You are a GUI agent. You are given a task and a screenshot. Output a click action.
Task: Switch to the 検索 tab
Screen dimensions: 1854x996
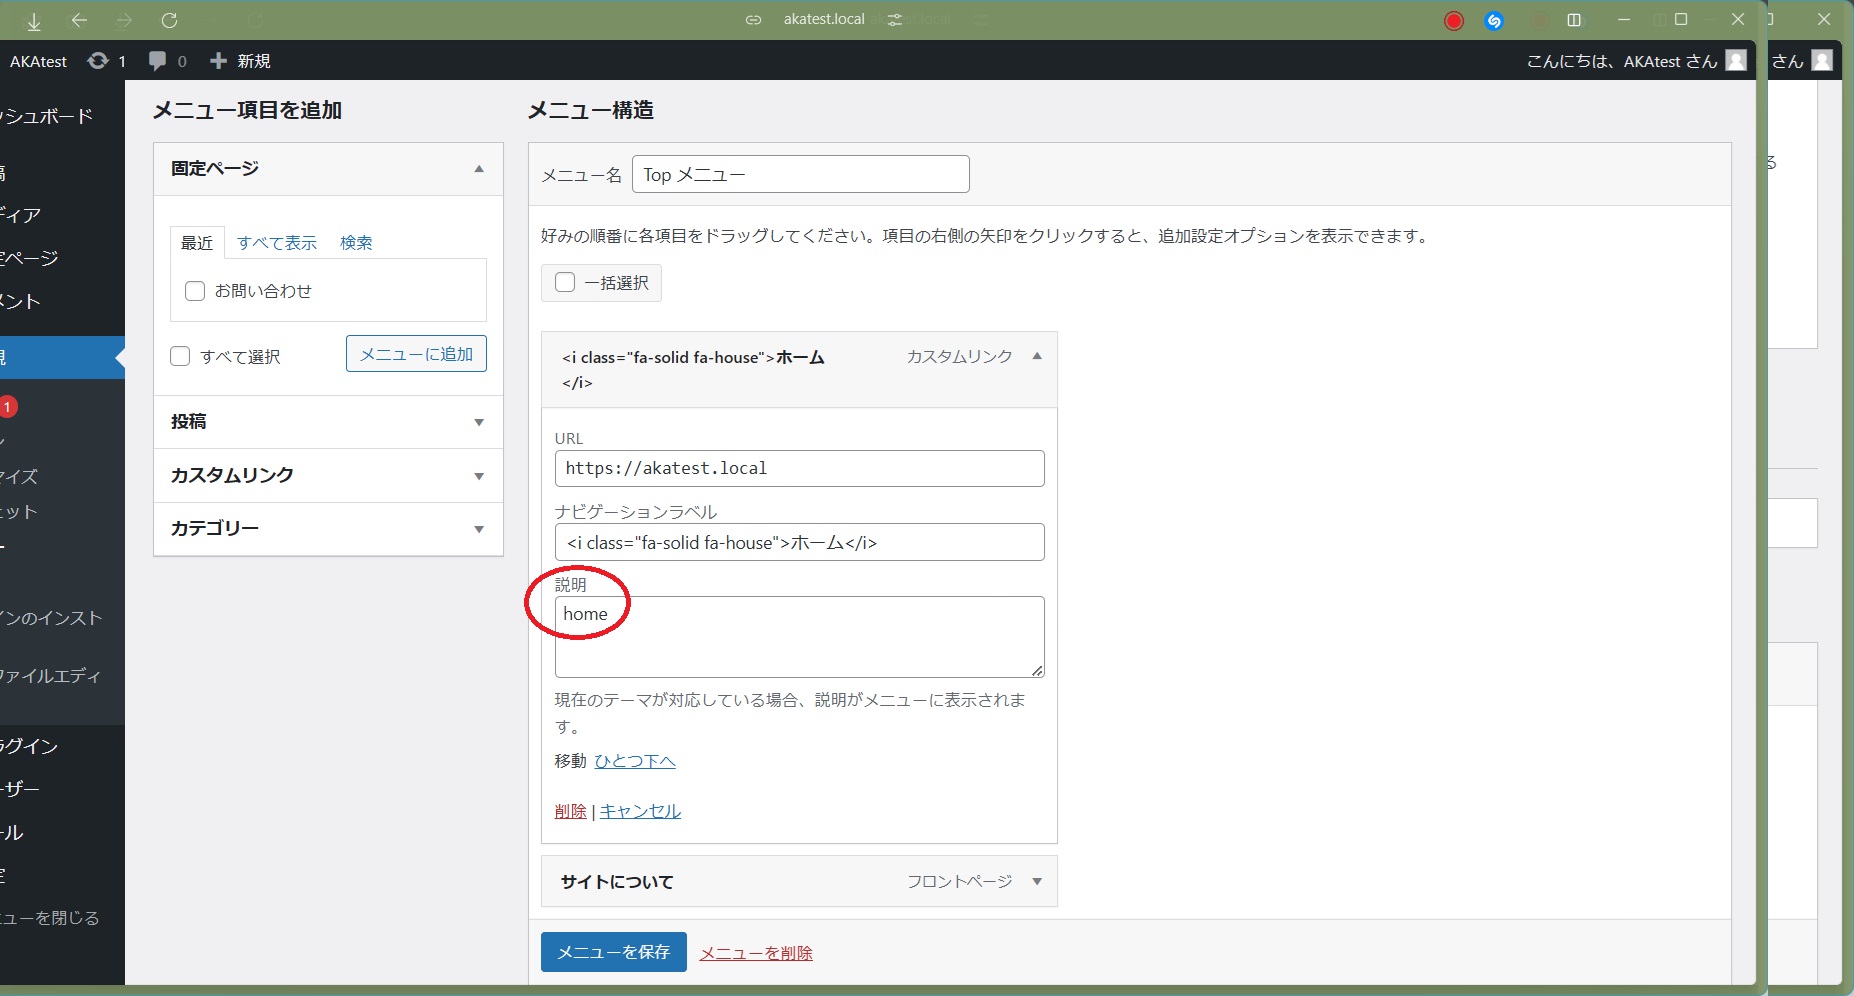tap(356, 243)
